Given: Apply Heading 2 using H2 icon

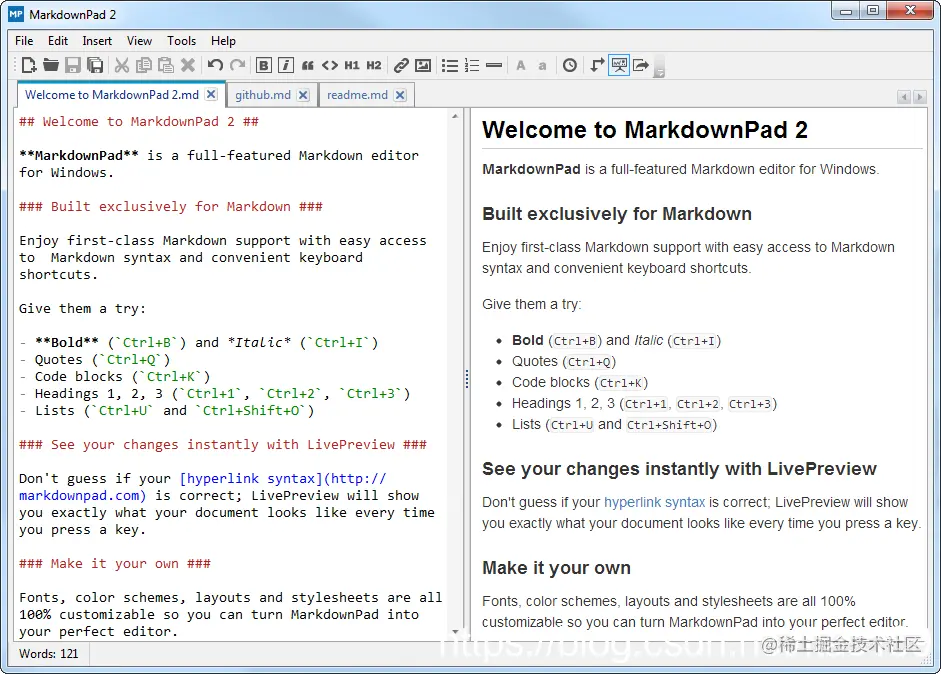Looking at the screenshot, I should pos(374,65).
